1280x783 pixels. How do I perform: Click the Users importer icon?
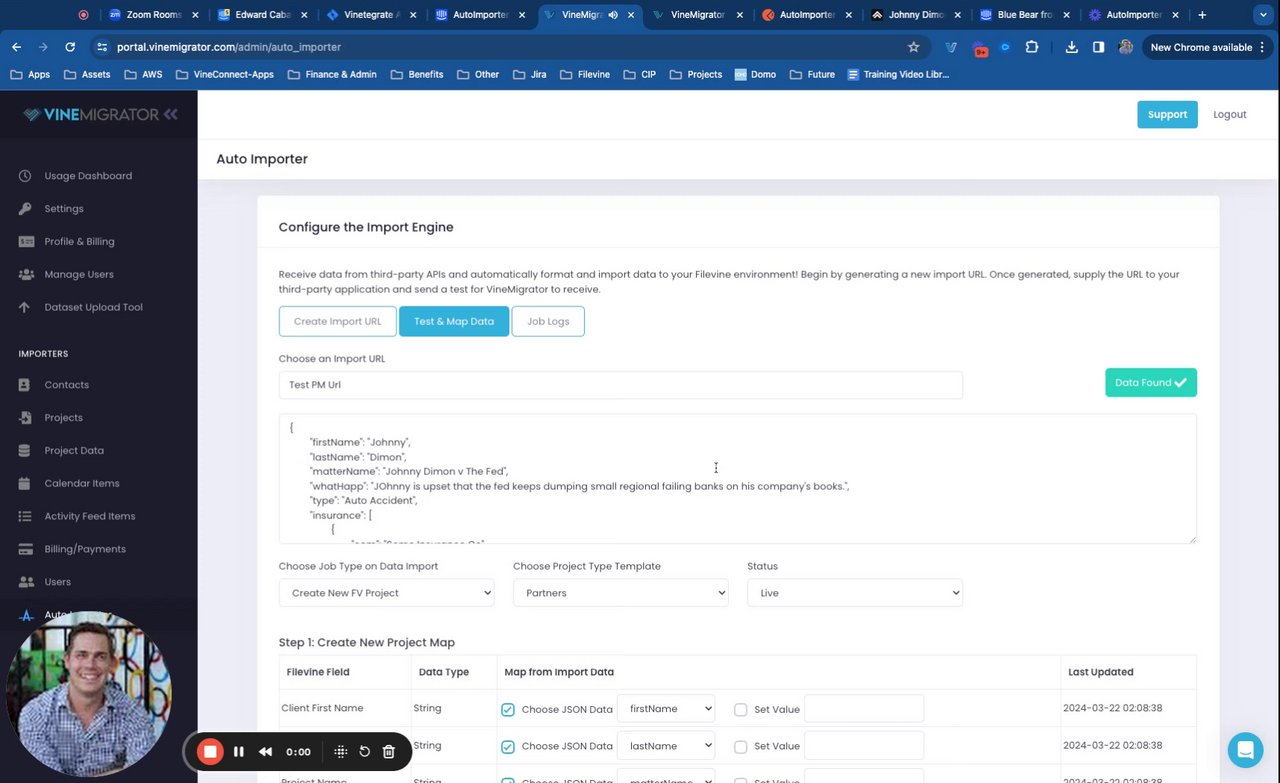25,582
